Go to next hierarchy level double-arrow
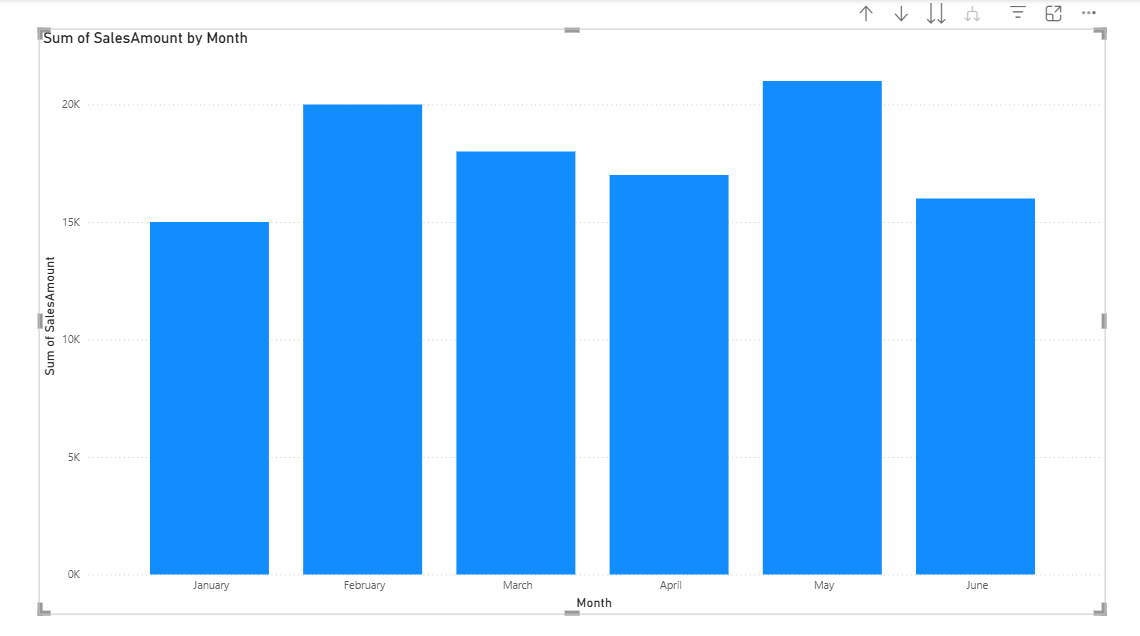This screenshot has width=1140, height=636. 936,14
